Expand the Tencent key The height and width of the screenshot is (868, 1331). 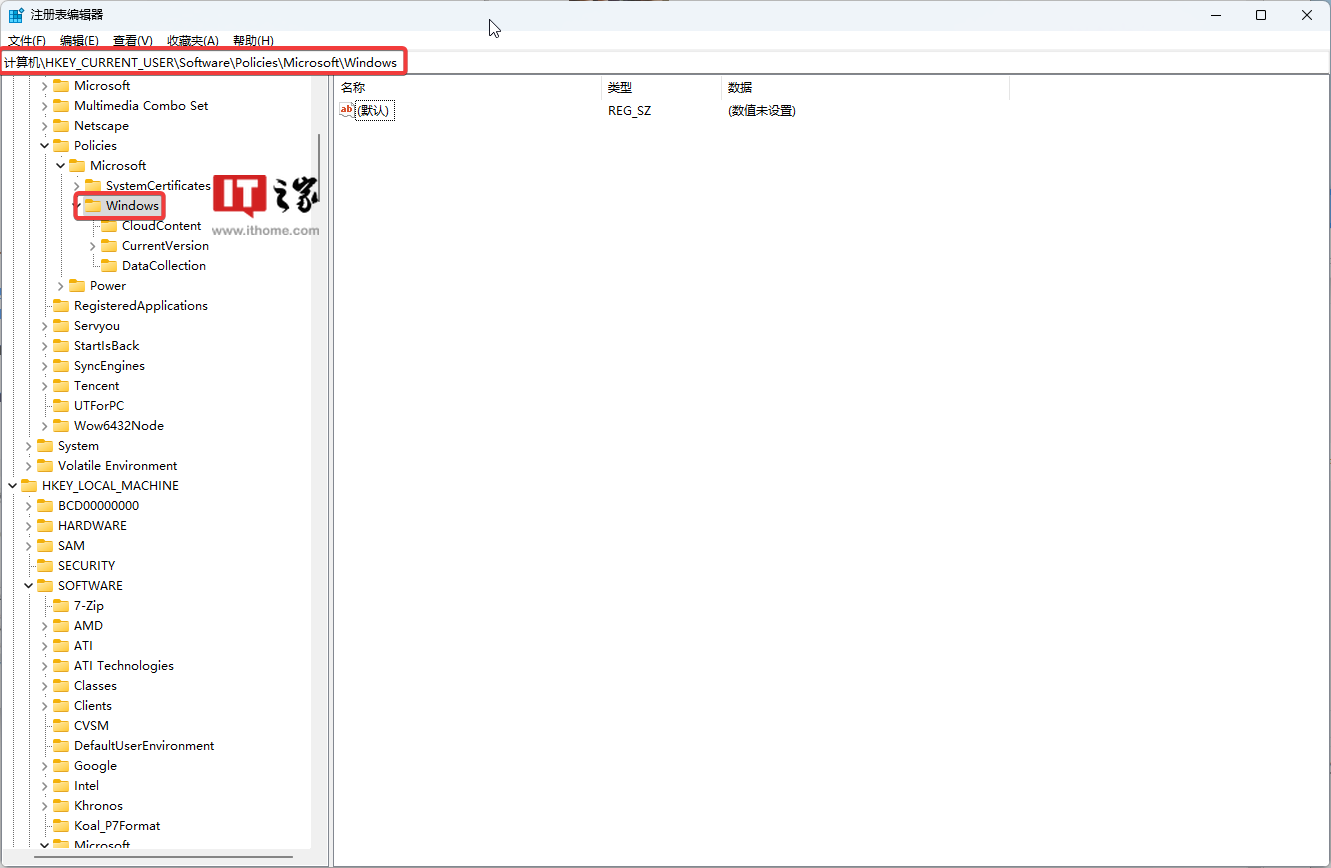pos(45,386)
